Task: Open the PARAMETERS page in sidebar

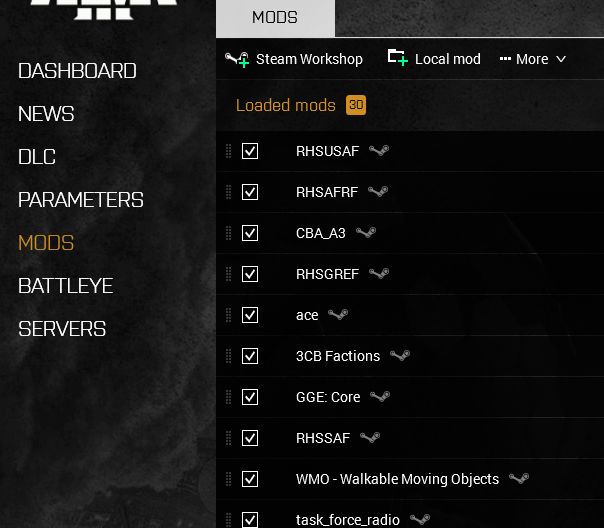Action: coord(81,200)
